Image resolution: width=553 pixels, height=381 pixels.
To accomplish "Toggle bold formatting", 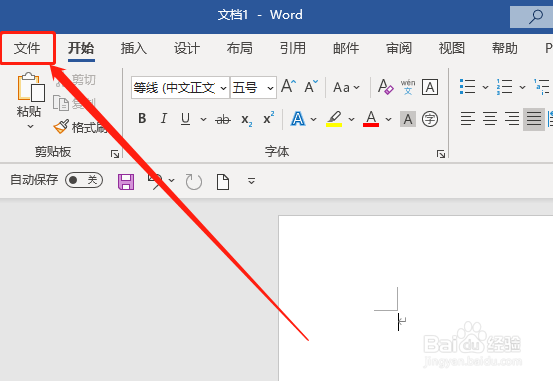I will tap(142, 119).
